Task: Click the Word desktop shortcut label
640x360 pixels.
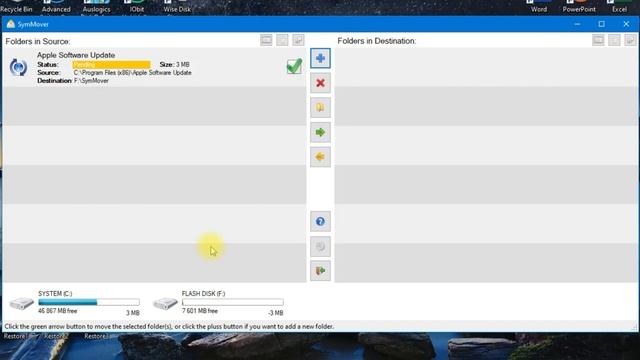Action: 539,9
